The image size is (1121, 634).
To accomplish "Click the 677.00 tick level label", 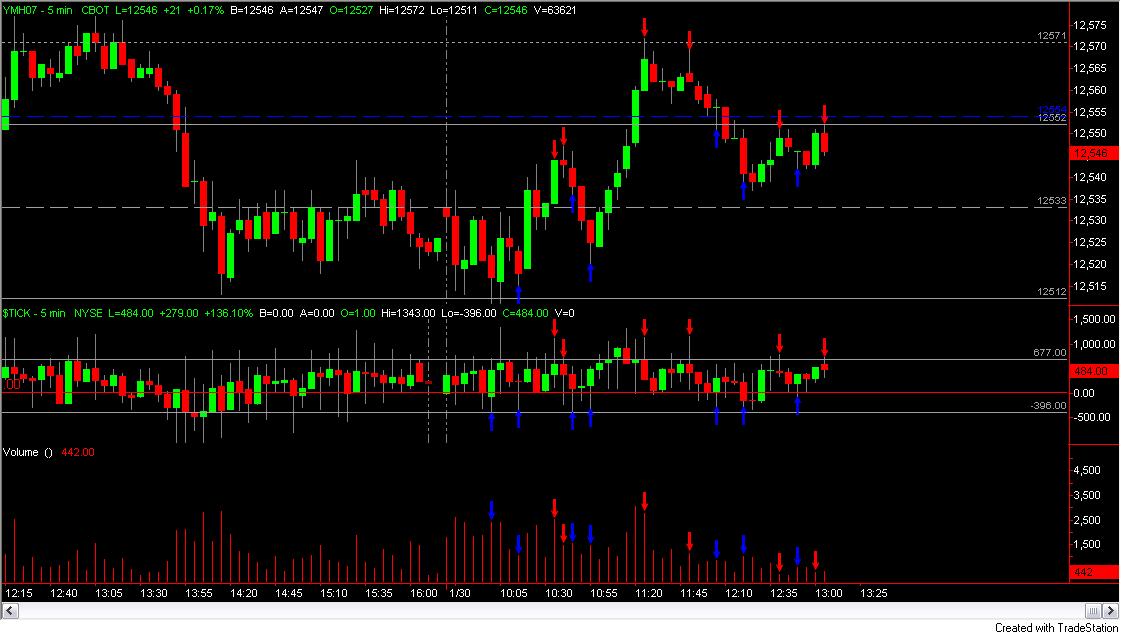I will pyautogui.click(x=1050, y=352).
